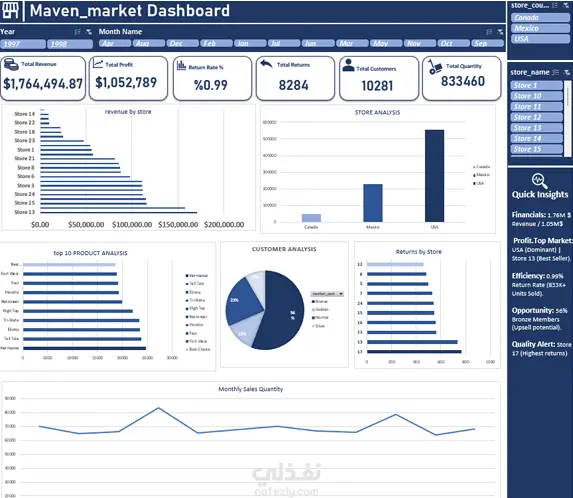Click the Total Revenue value $1,764,494.87
Viewport: 573px width, 498px height.
click(x=43, y=84)
